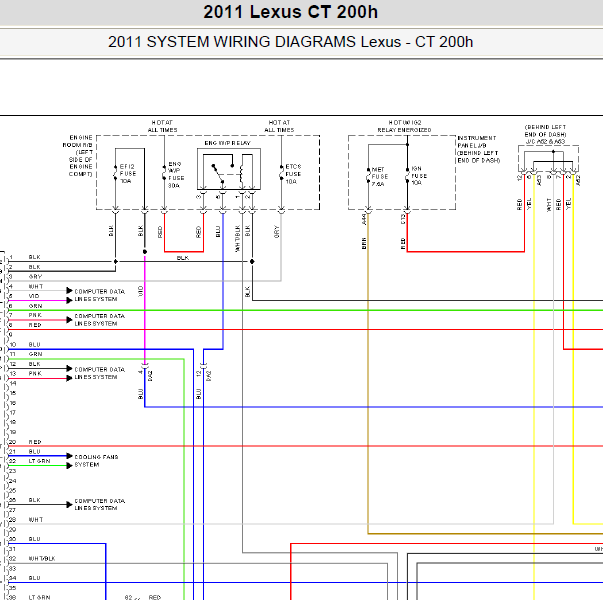The height and width of the screenshot is (600, 603).
Task: Select pin 13 PNK wire label
Action: coord(35,373)
